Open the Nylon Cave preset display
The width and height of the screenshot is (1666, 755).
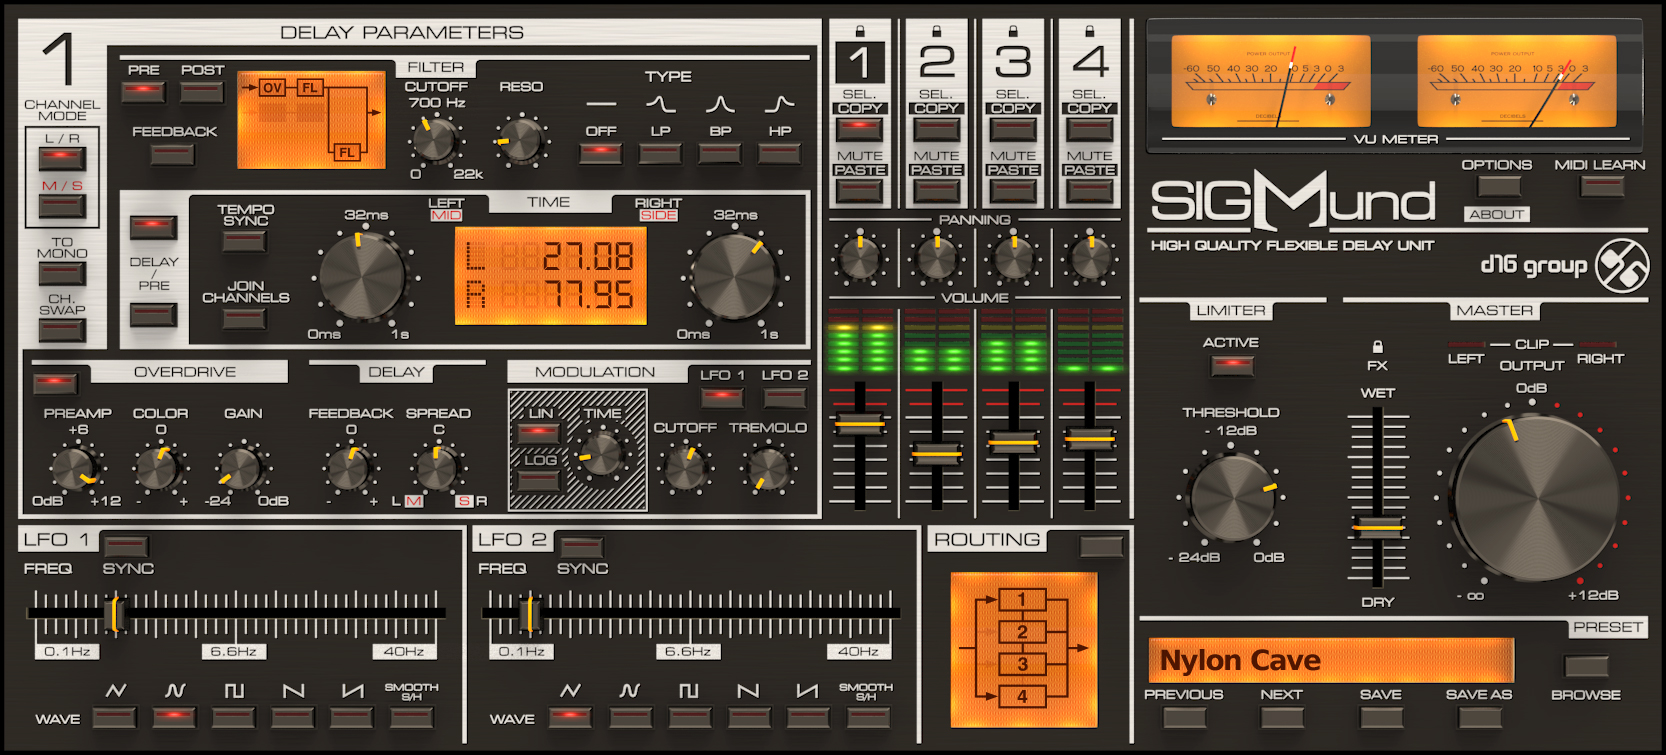coord(1330,660)
